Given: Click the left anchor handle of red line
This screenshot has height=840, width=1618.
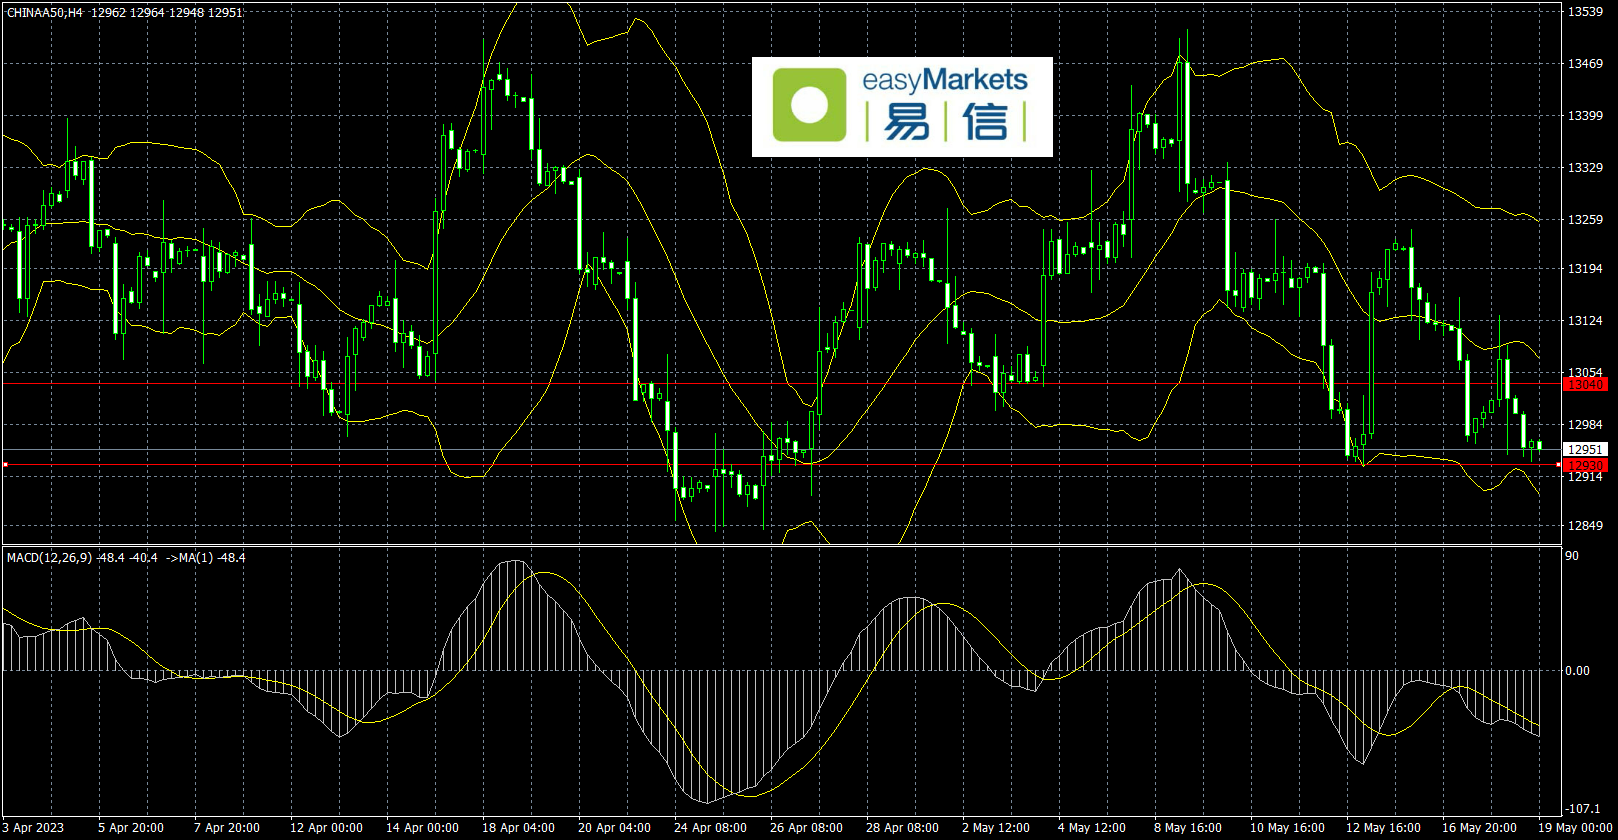Looking at the screenshot, I should (x=5, y=465).
